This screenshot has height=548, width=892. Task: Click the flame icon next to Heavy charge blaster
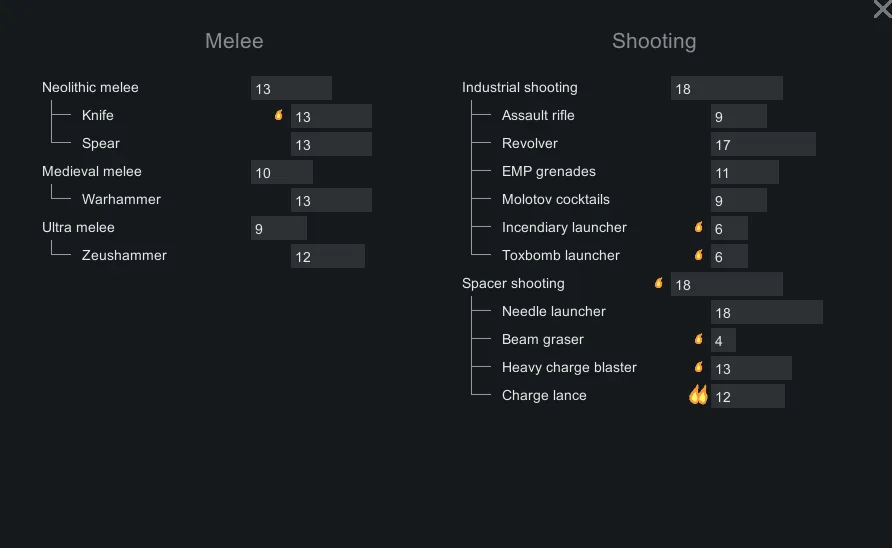pyautogui.click(x=699, y=367)
